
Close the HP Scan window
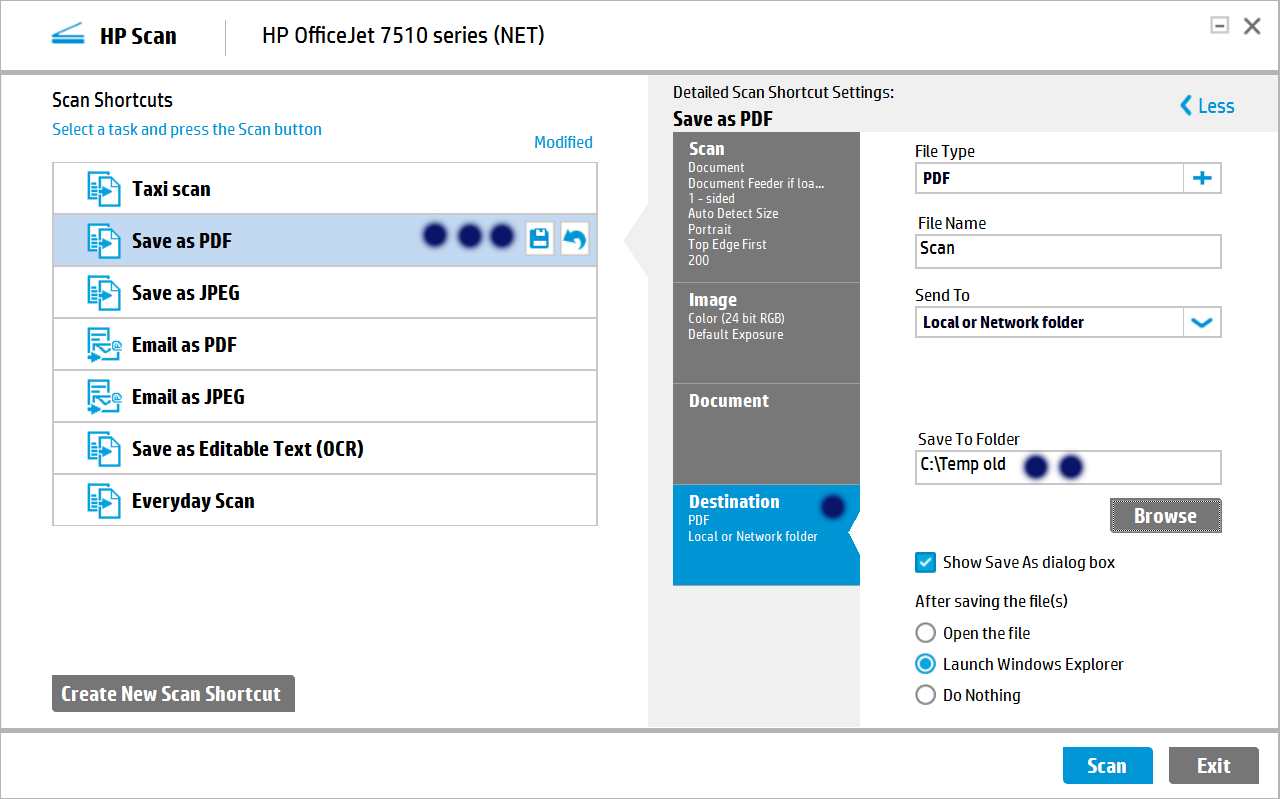click(x=1252, y=26)
